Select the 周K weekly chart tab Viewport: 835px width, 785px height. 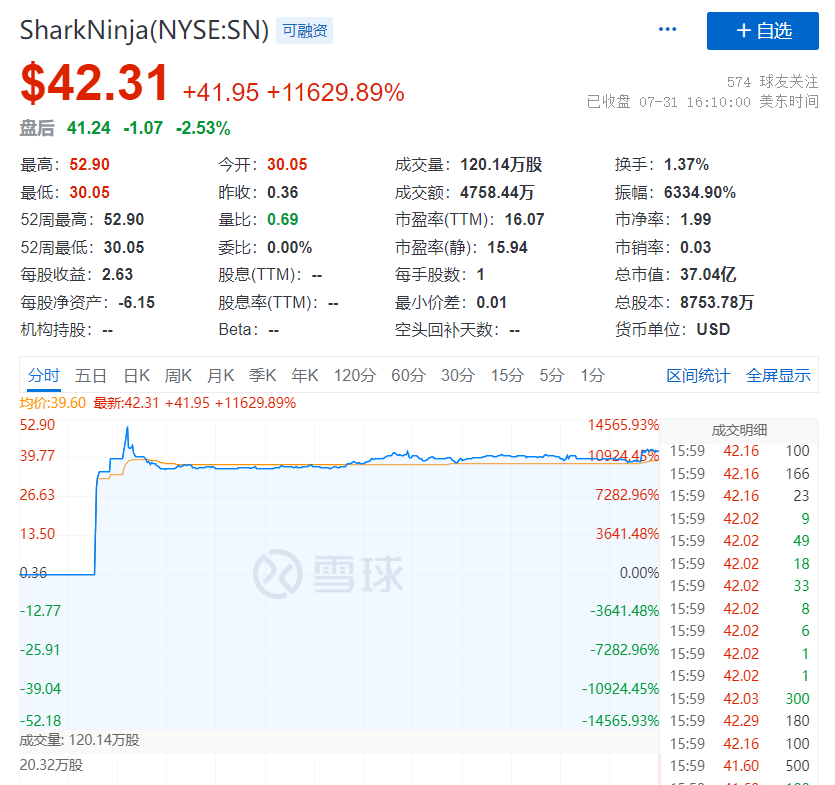tap(178, 375)
